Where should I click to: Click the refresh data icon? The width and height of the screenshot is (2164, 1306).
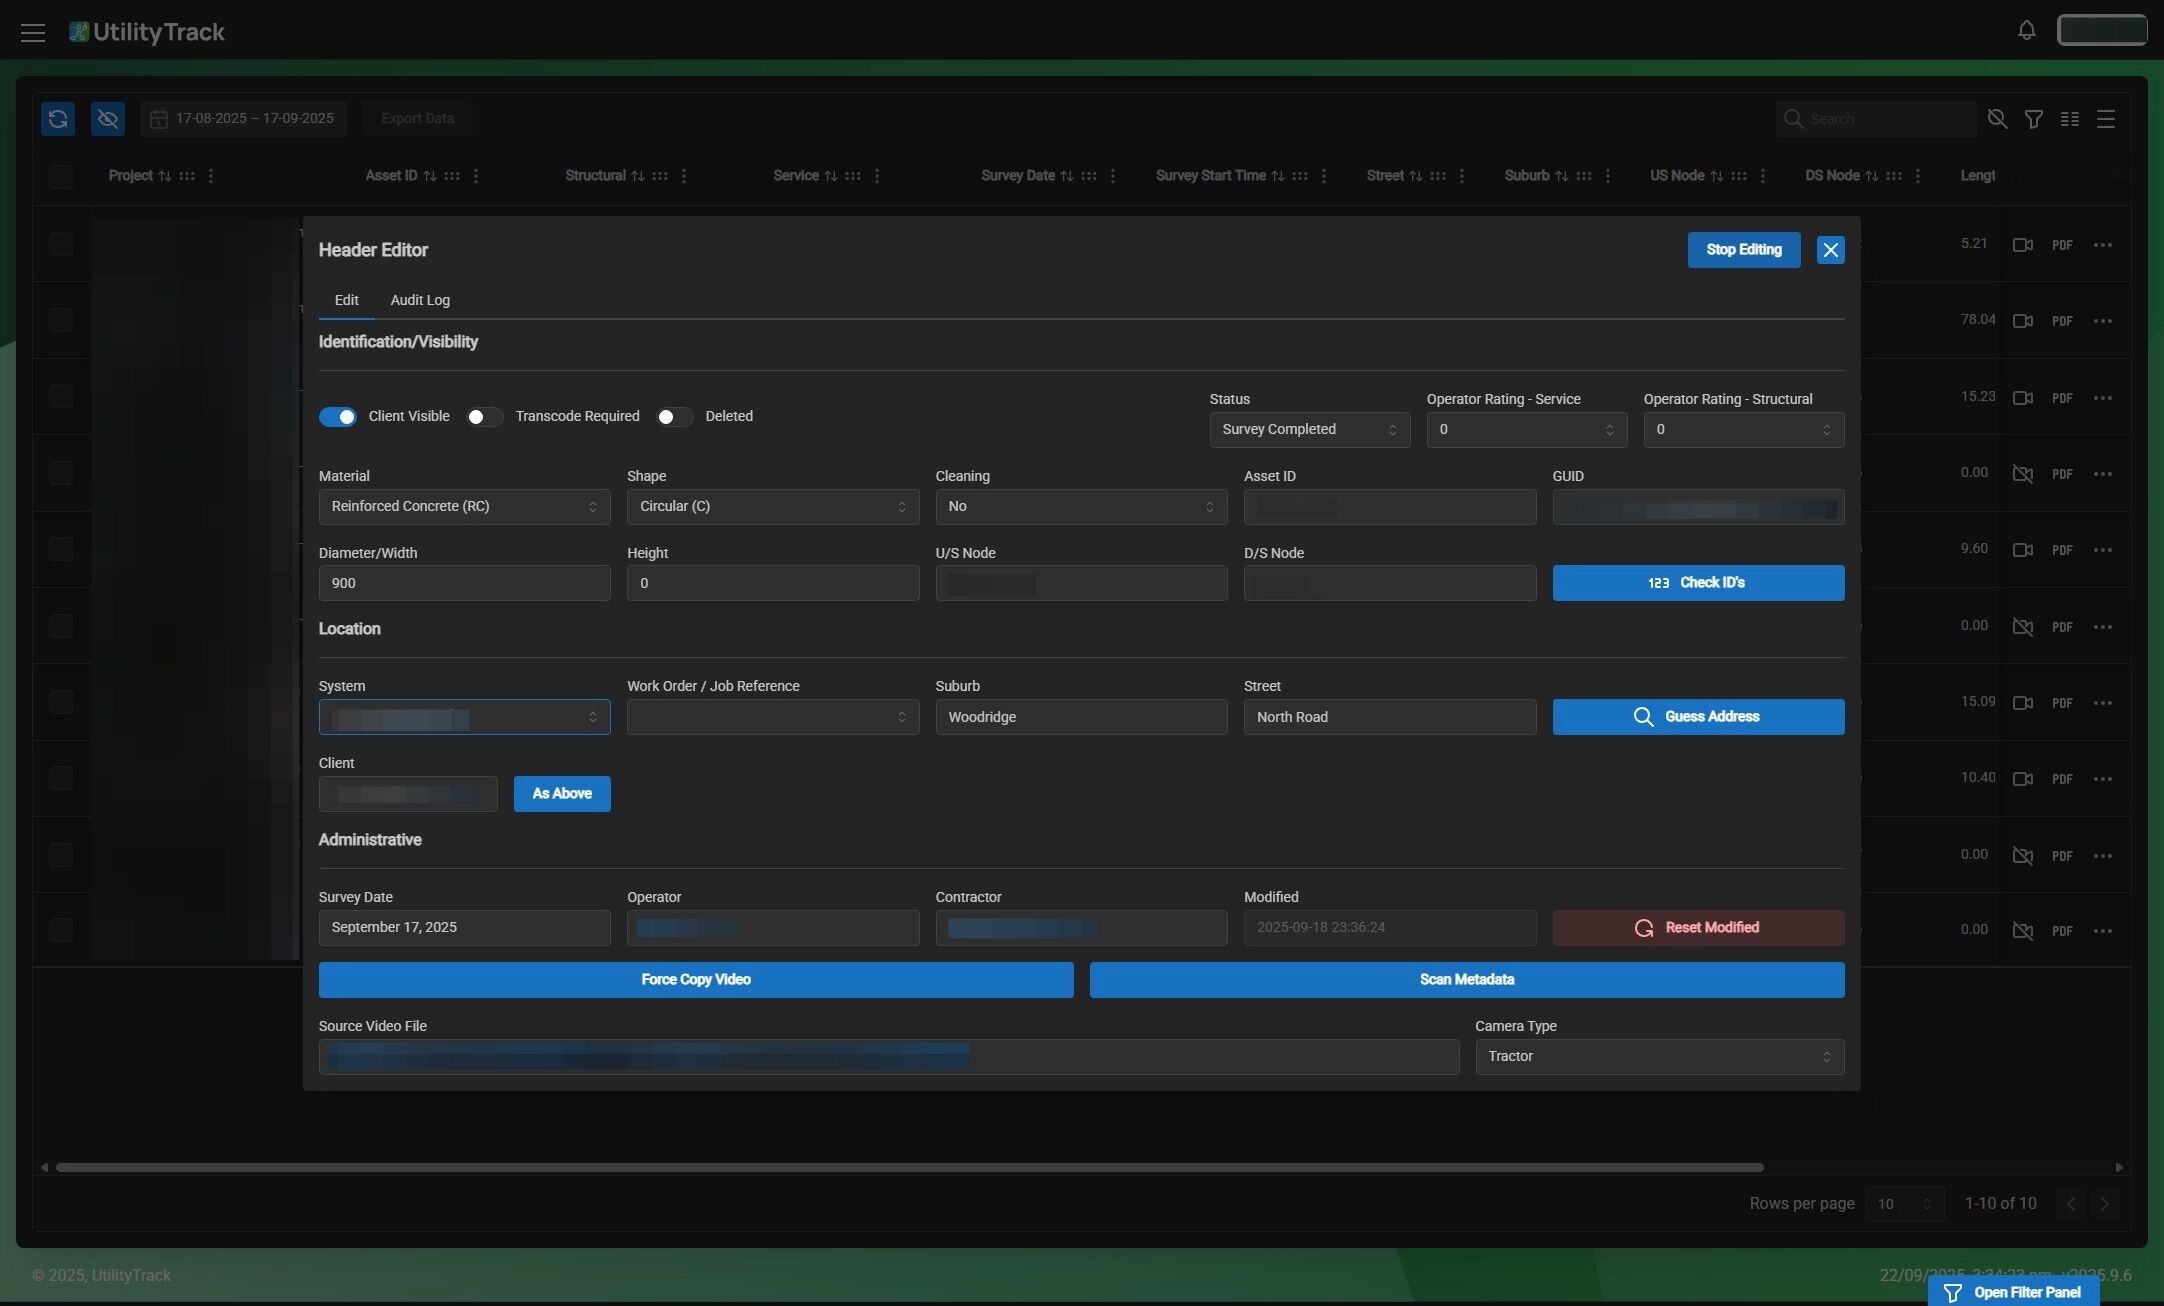[x=58, y=118]
